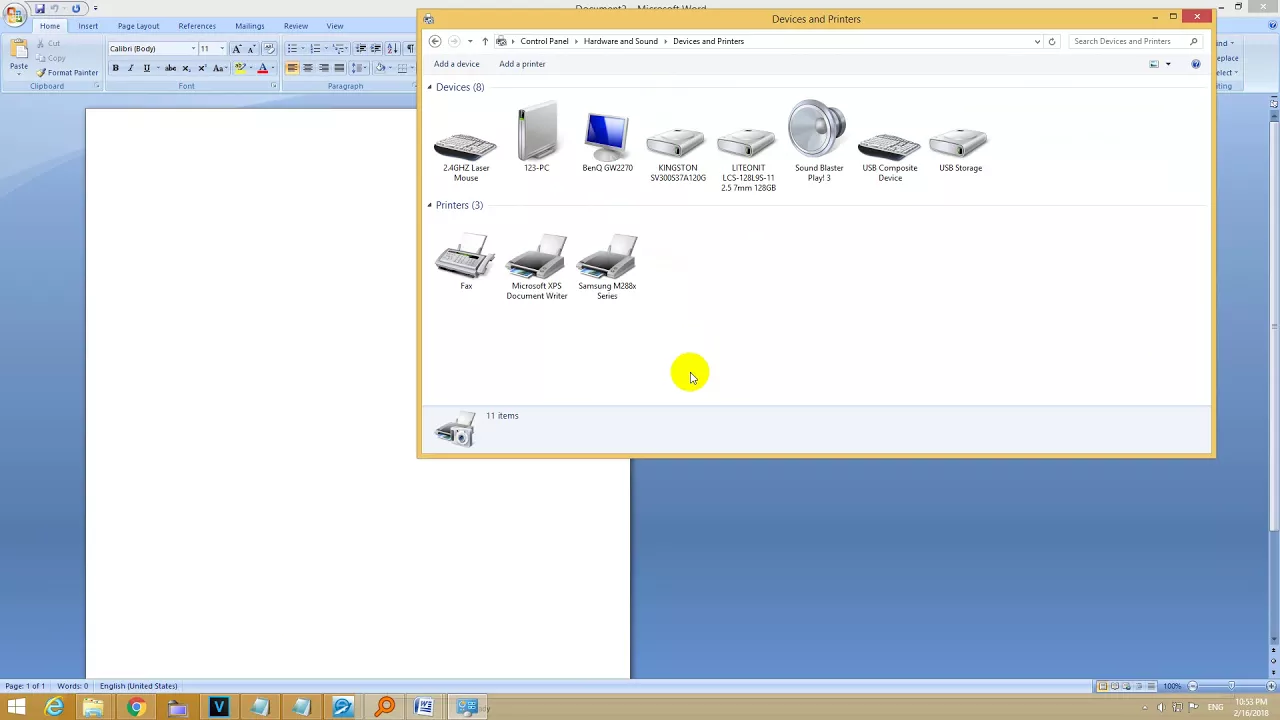Select the Sound Blaster Play! 3 device
The width and height of the screenshot is (1280, 720).
818,141
